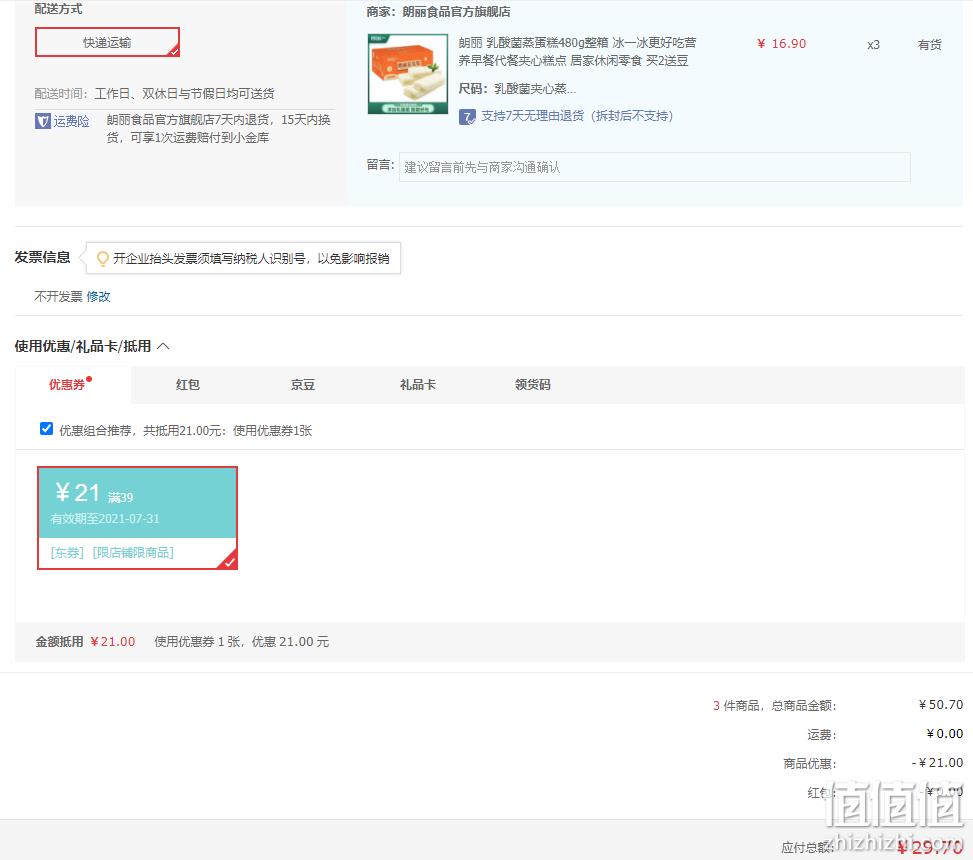Click the [限店铺限商品] coupon label
The width and height of the screenshot is (973, 860).
coord(133,552)
